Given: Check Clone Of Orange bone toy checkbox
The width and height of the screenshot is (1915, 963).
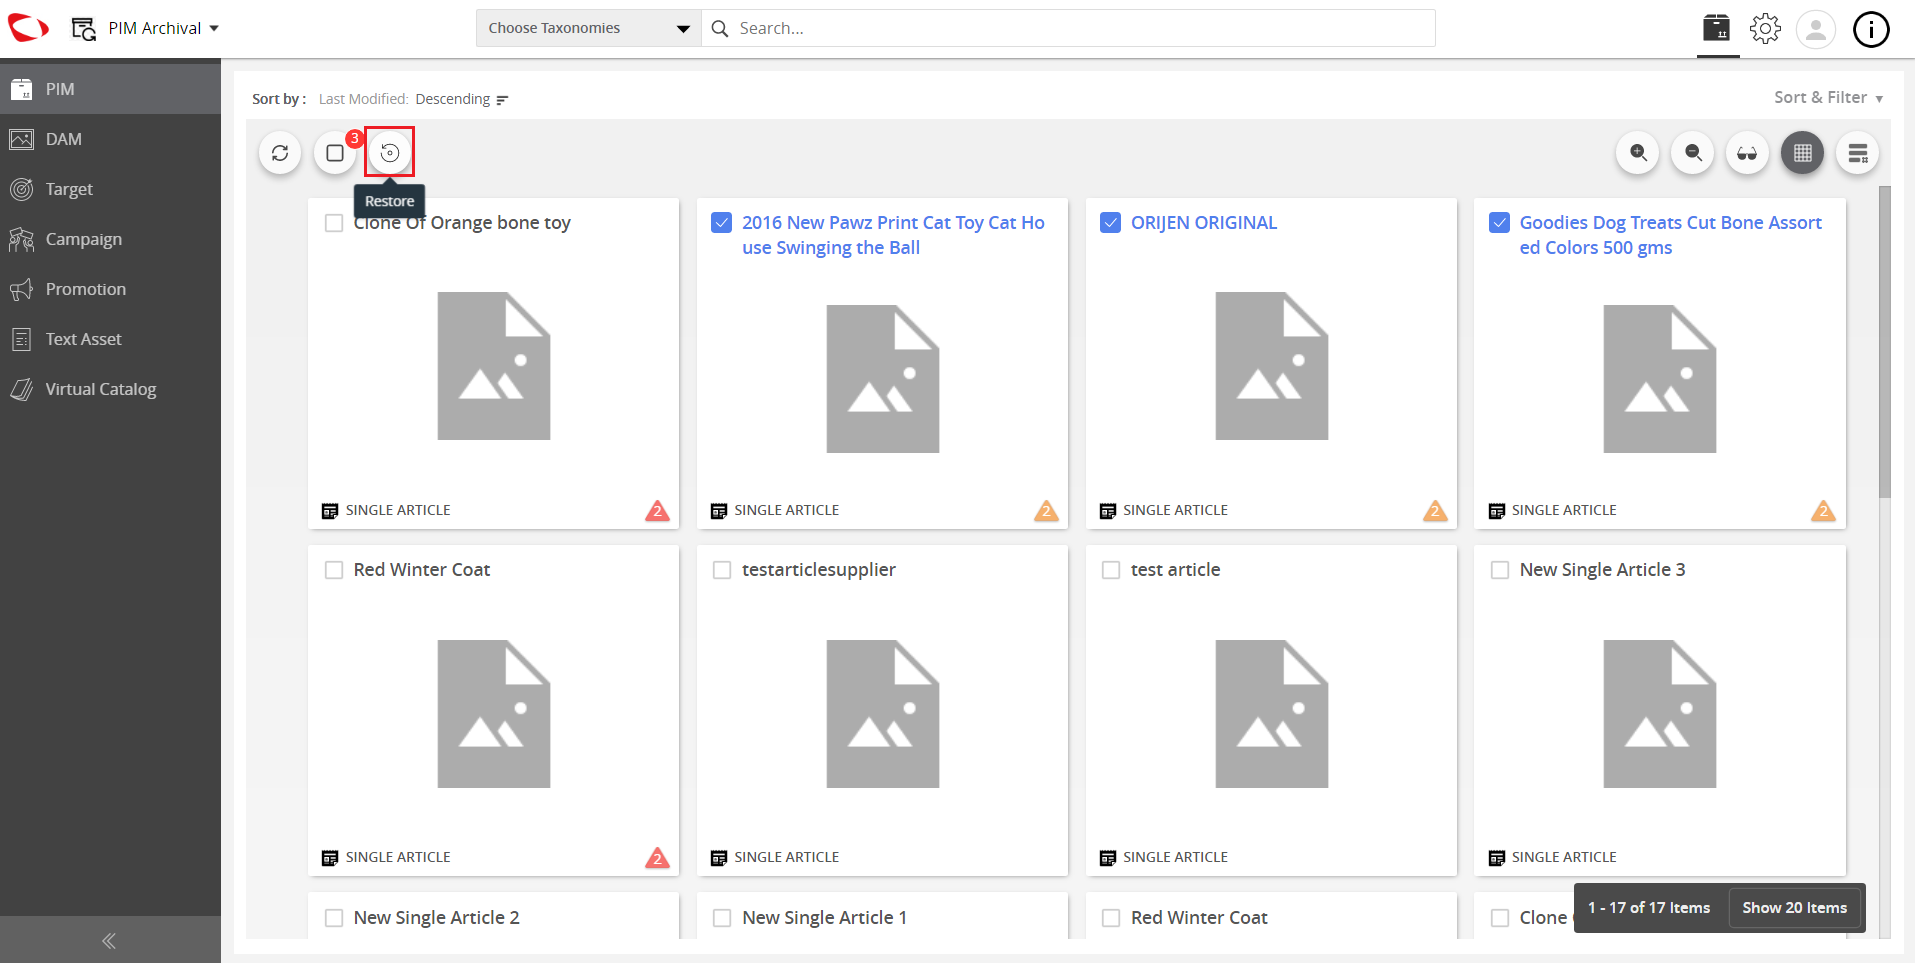Looking at the screenshot, I should (x=334, y=223).
